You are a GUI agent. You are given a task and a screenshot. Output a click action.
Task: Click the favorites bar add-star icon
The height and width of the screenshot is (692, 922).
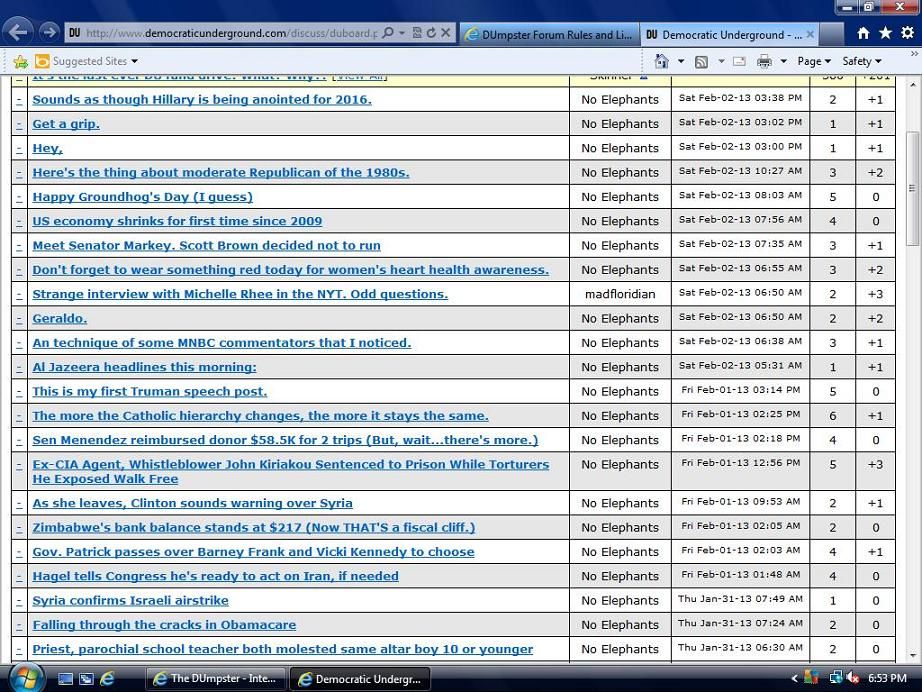pos(21,61)
